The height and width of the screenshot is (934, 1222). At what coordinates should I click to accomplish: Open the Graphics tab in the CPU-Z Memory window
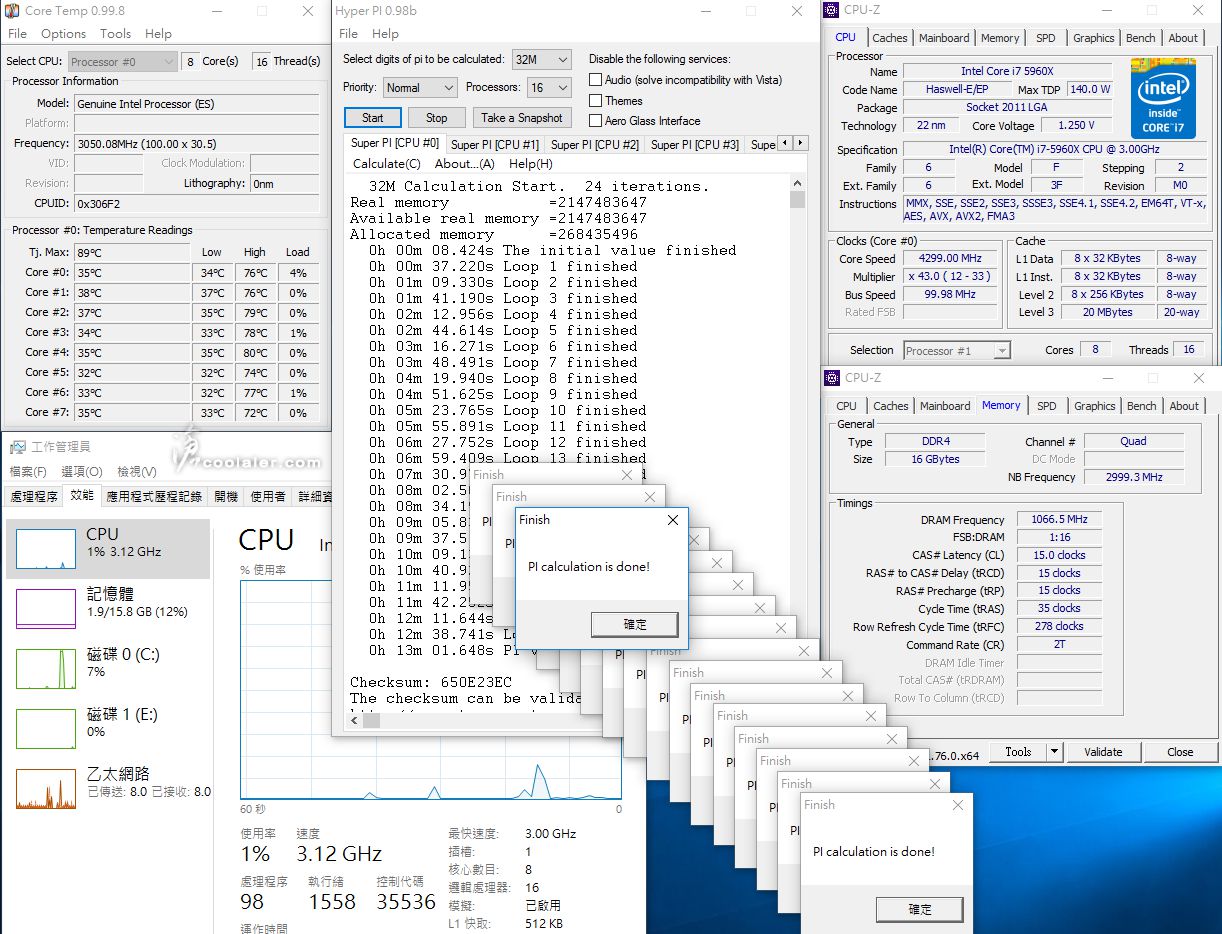click(x=1094, y=406)
